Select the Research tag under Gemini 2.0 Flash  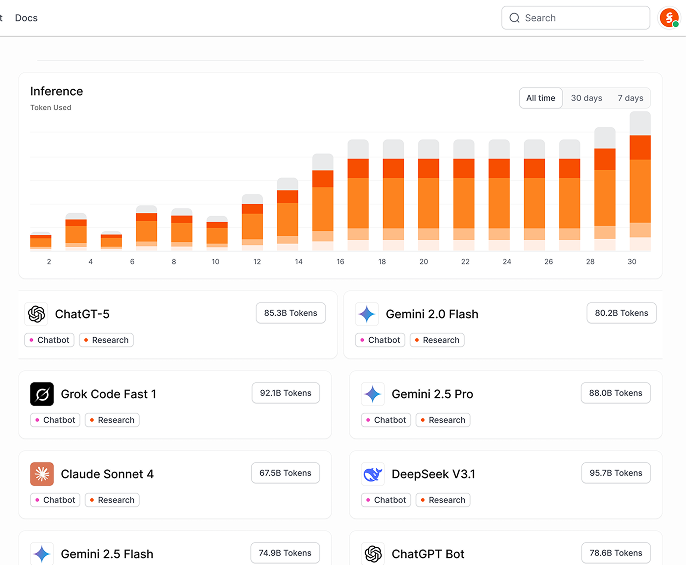point(437,340)
